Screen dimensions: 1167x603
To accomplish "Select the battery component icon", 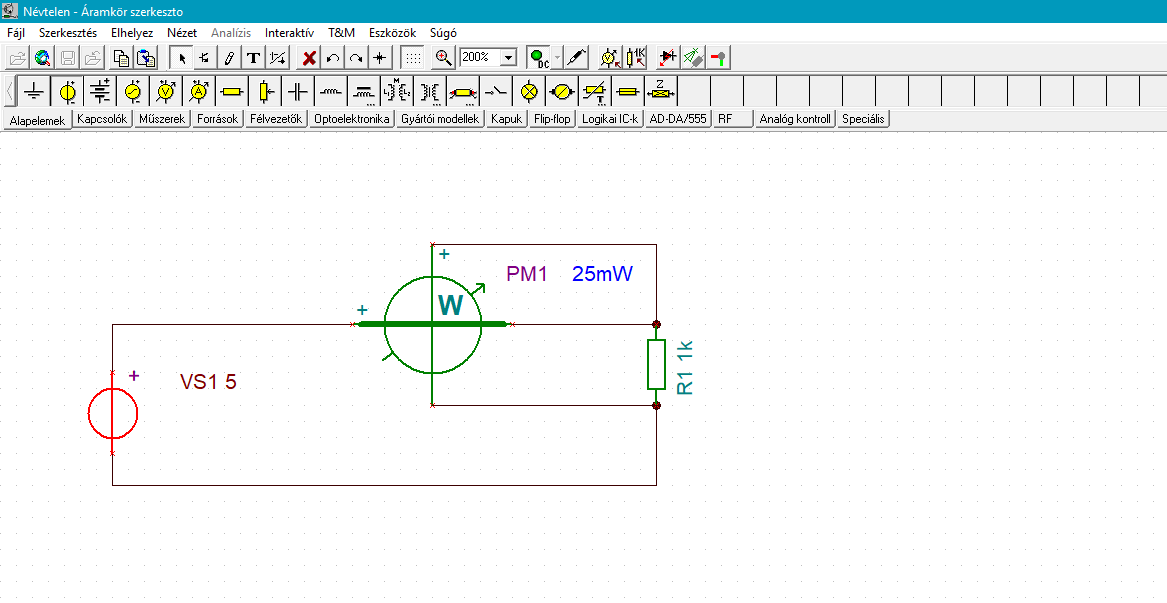I will tap(100, 92).
